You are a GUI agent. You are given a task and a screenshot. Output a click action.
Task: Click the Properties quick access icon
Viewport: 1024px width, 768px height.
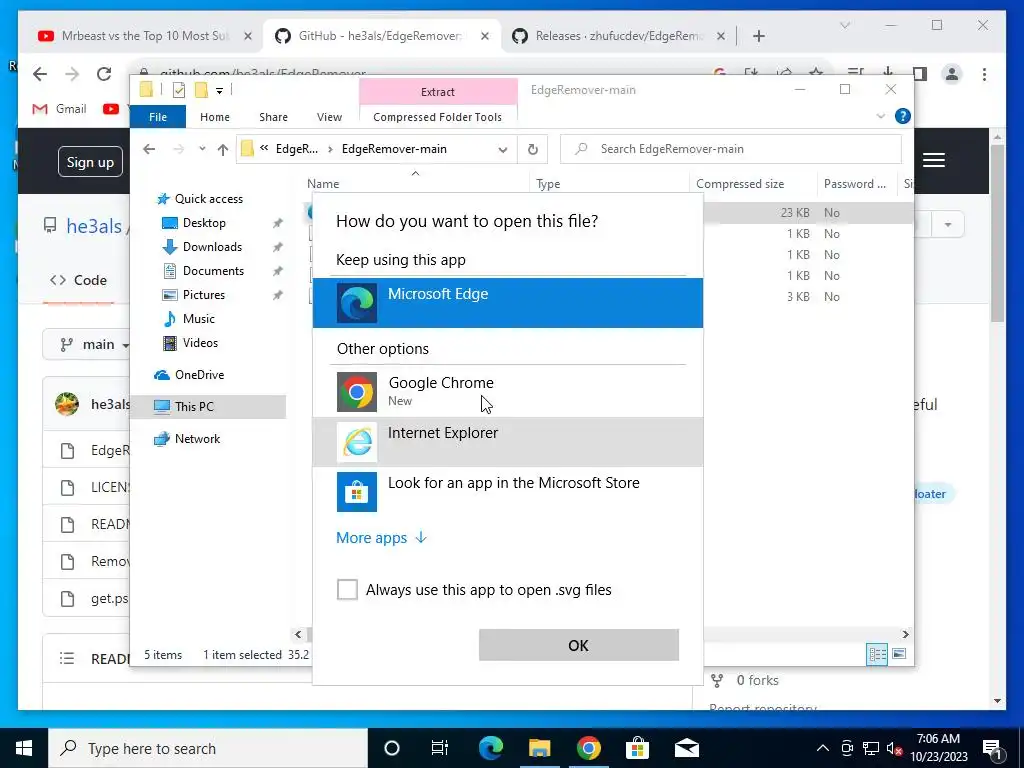point(179,90)
